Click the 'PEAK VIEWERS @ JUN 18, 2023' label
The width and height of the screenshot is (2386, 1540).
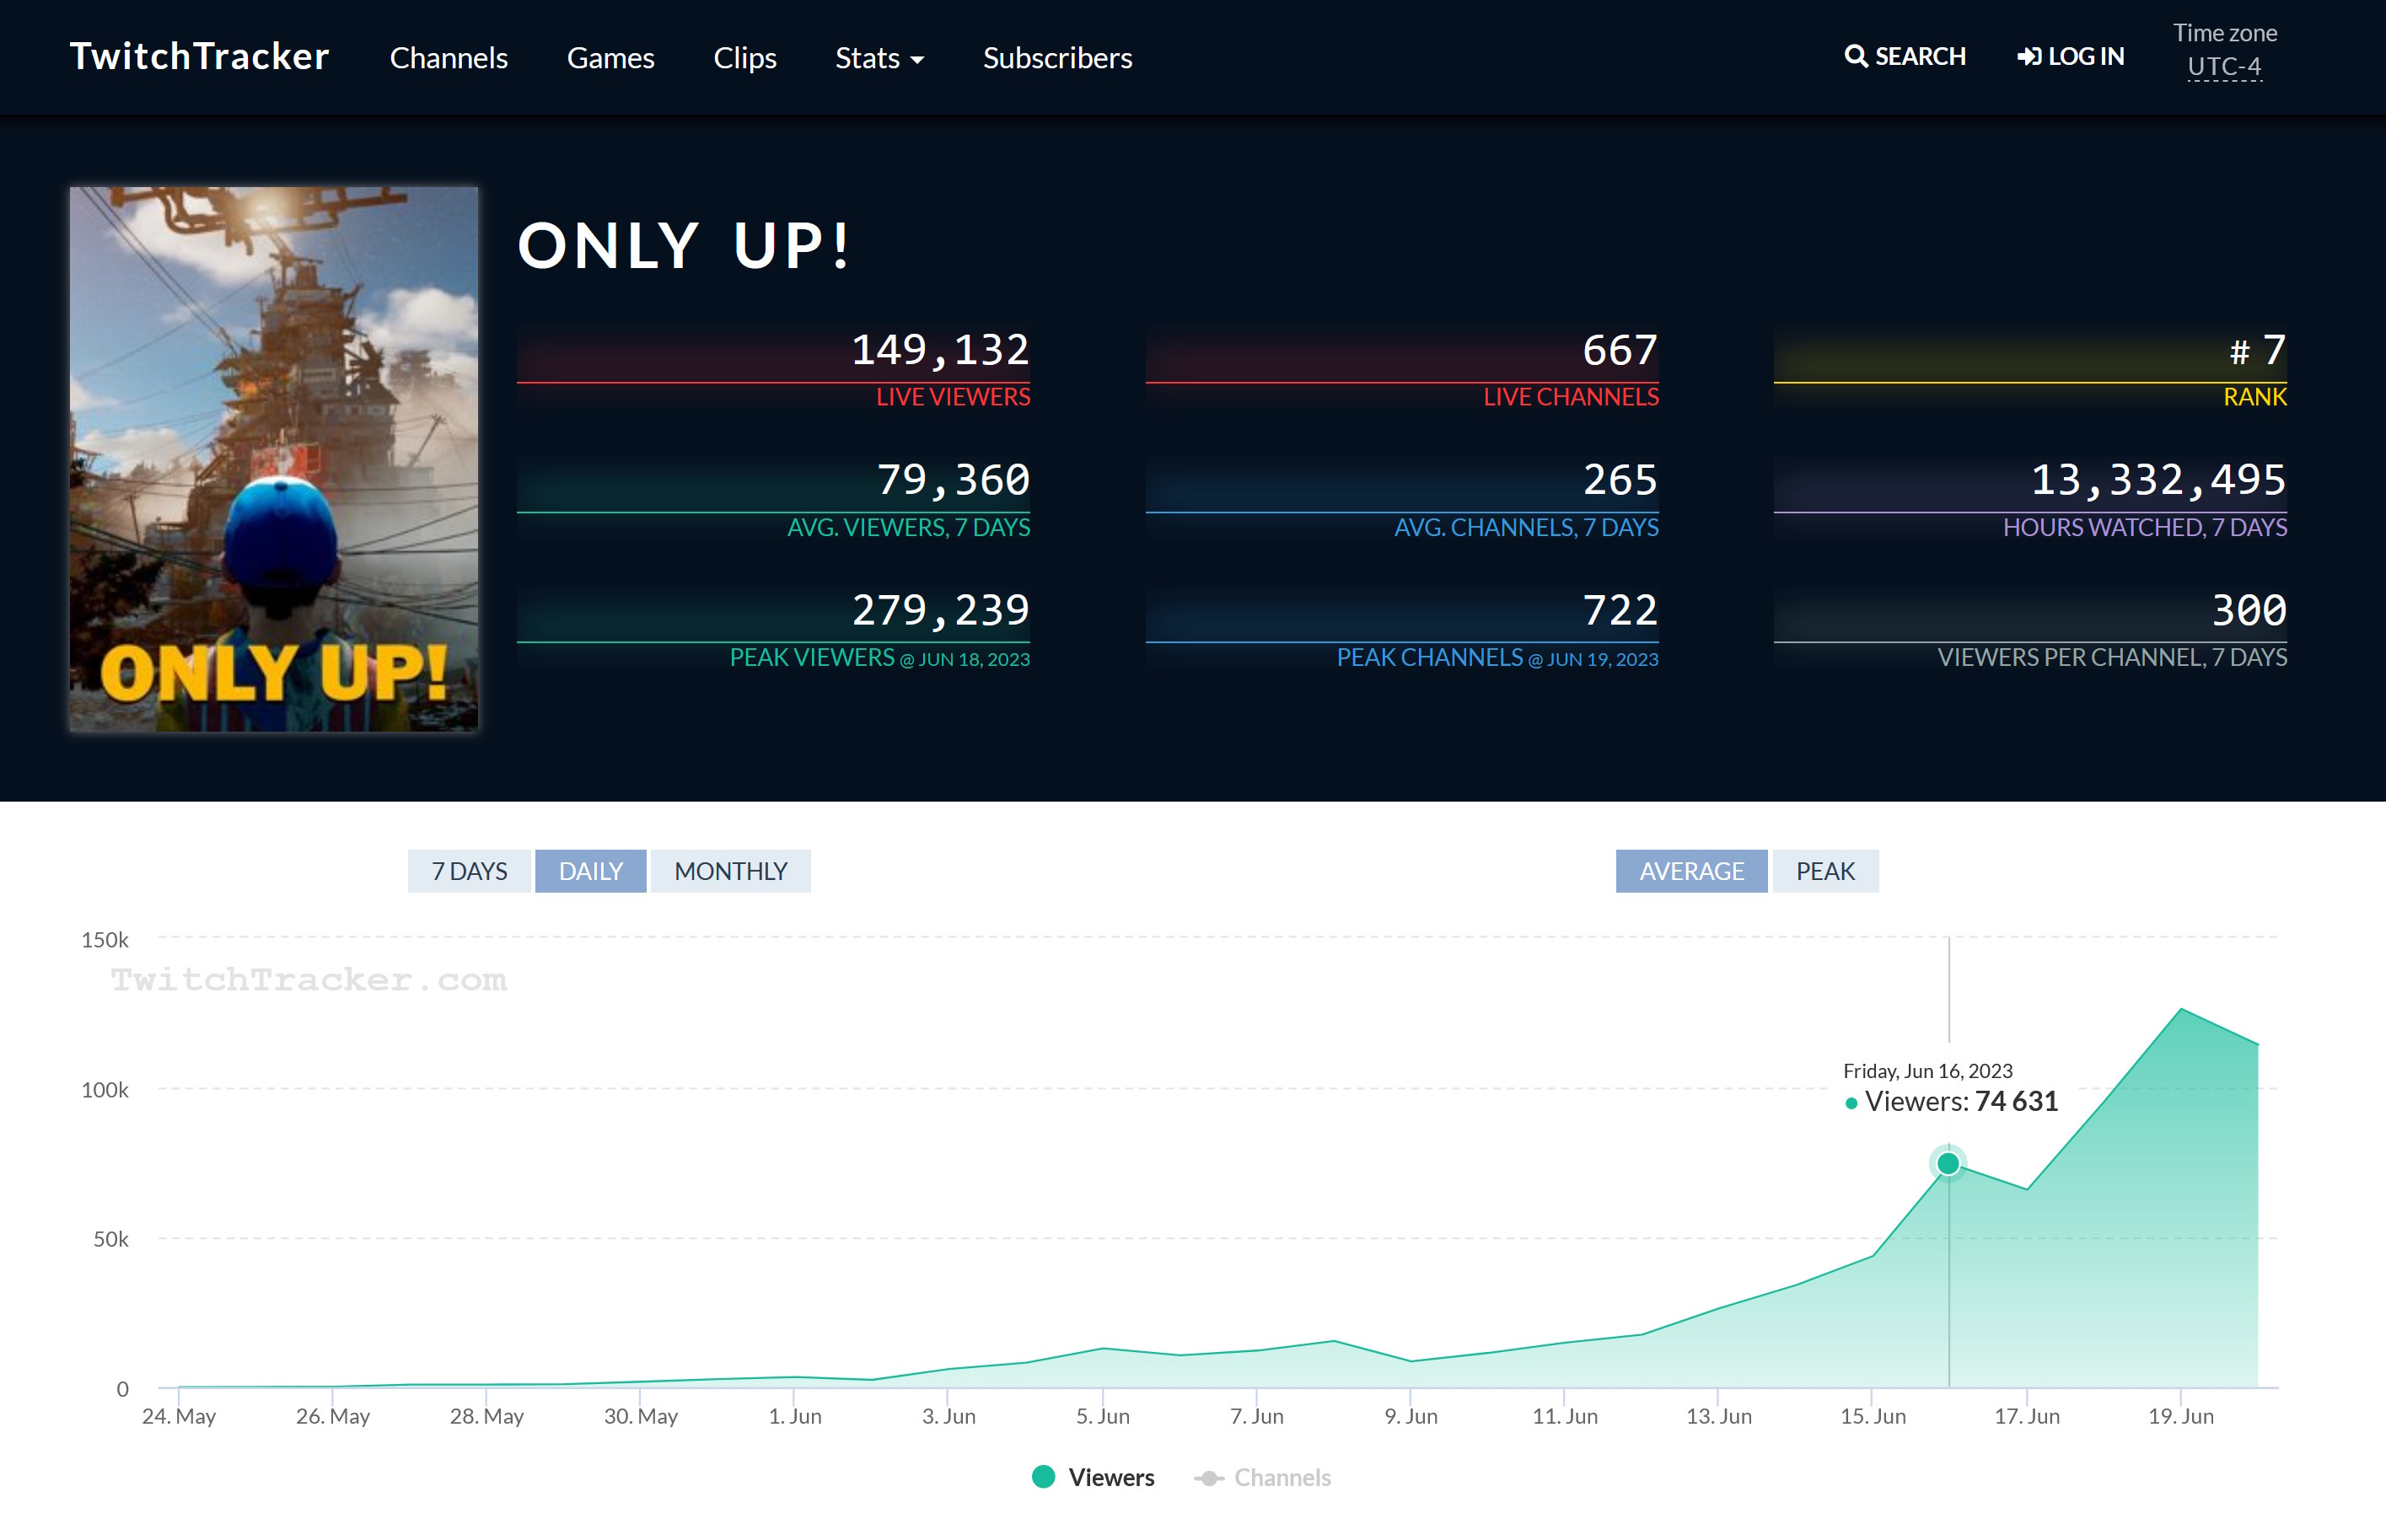[879, 658]
